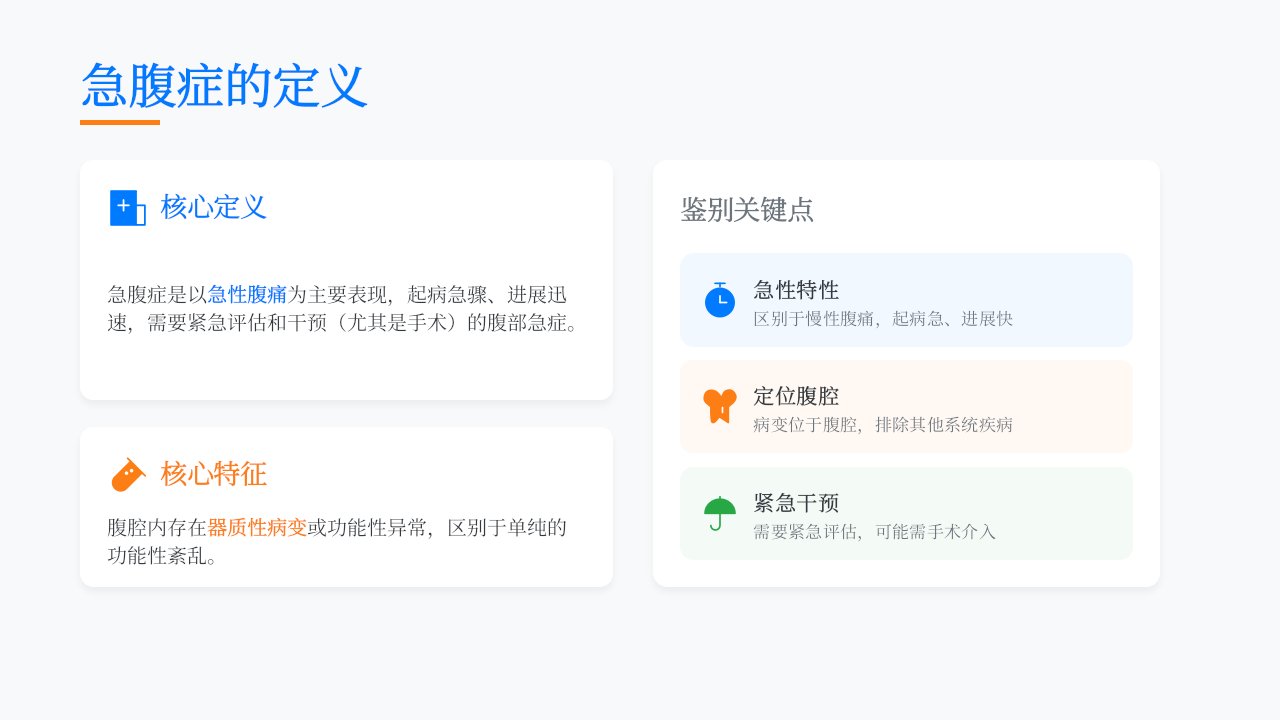Click the highlighted 器质性病变 orange text
The width and height of the screenshot is (1280, 720).
tap(257, 528)
